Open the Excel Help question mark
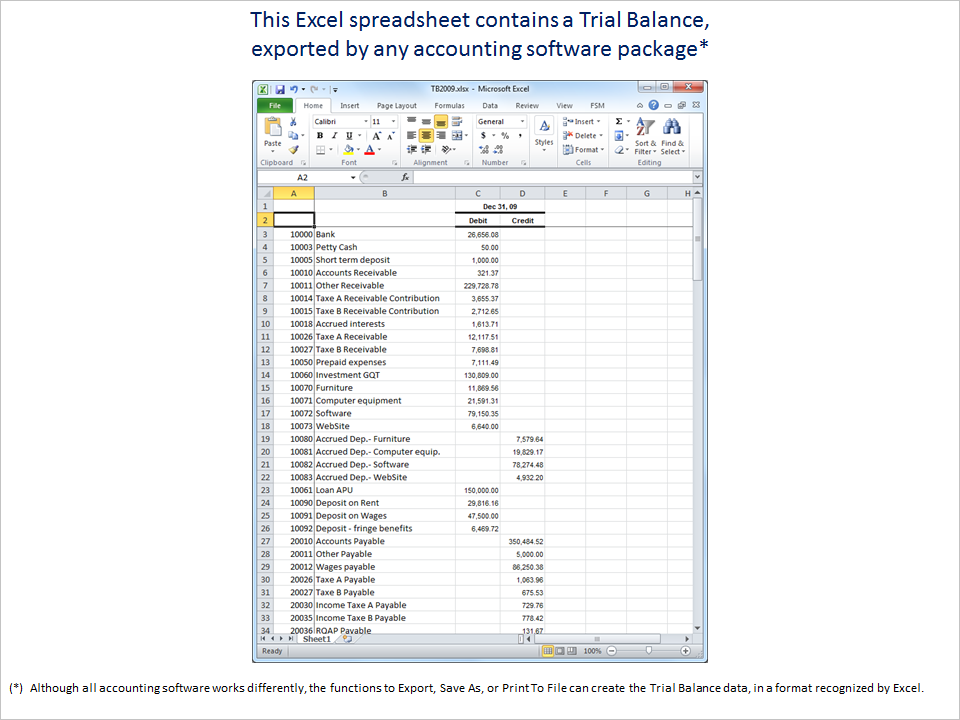 pyautogui.click(x=653, y=105)
